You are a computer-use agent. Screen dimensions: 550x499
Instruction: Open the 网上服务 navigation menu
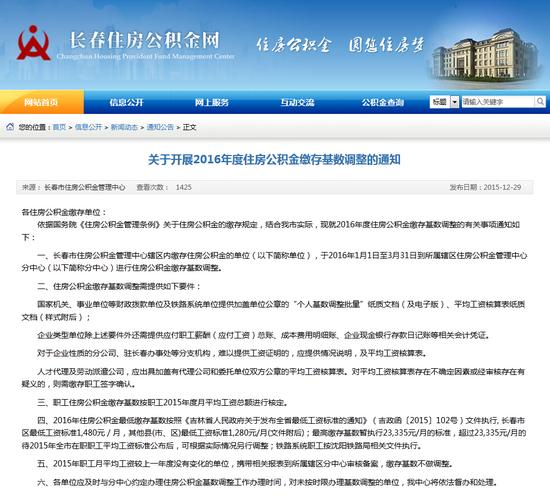click(212, 102)
